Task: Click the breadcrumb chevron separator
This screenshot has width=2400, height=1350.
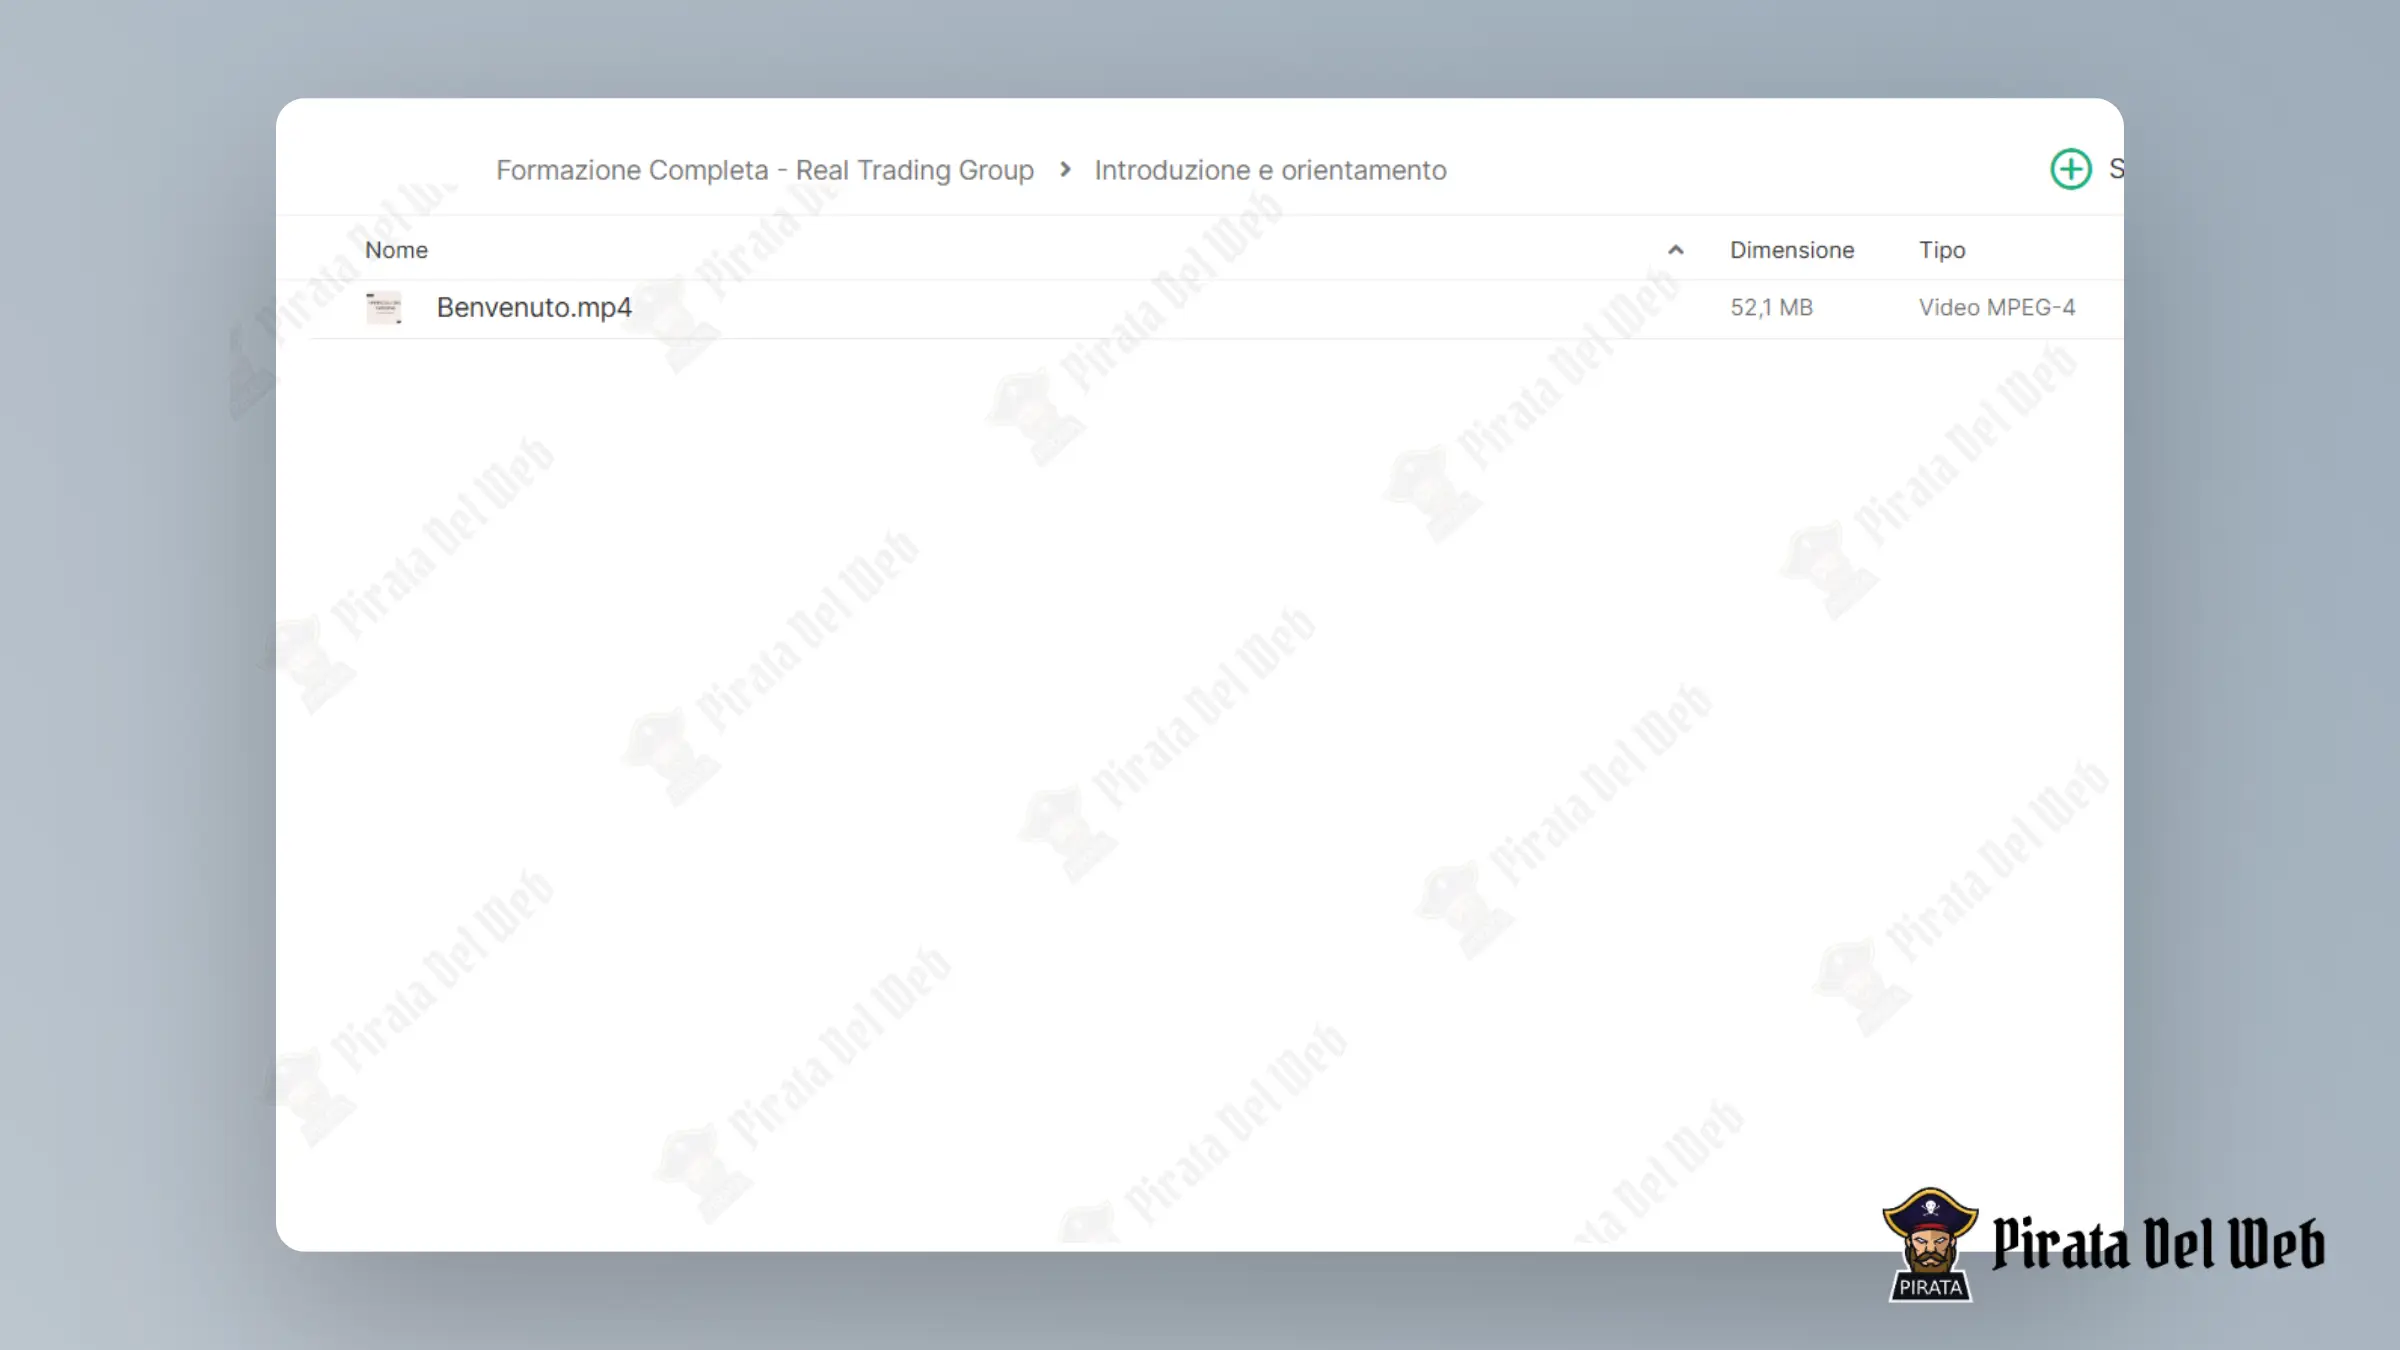Action: point(1065,170)
